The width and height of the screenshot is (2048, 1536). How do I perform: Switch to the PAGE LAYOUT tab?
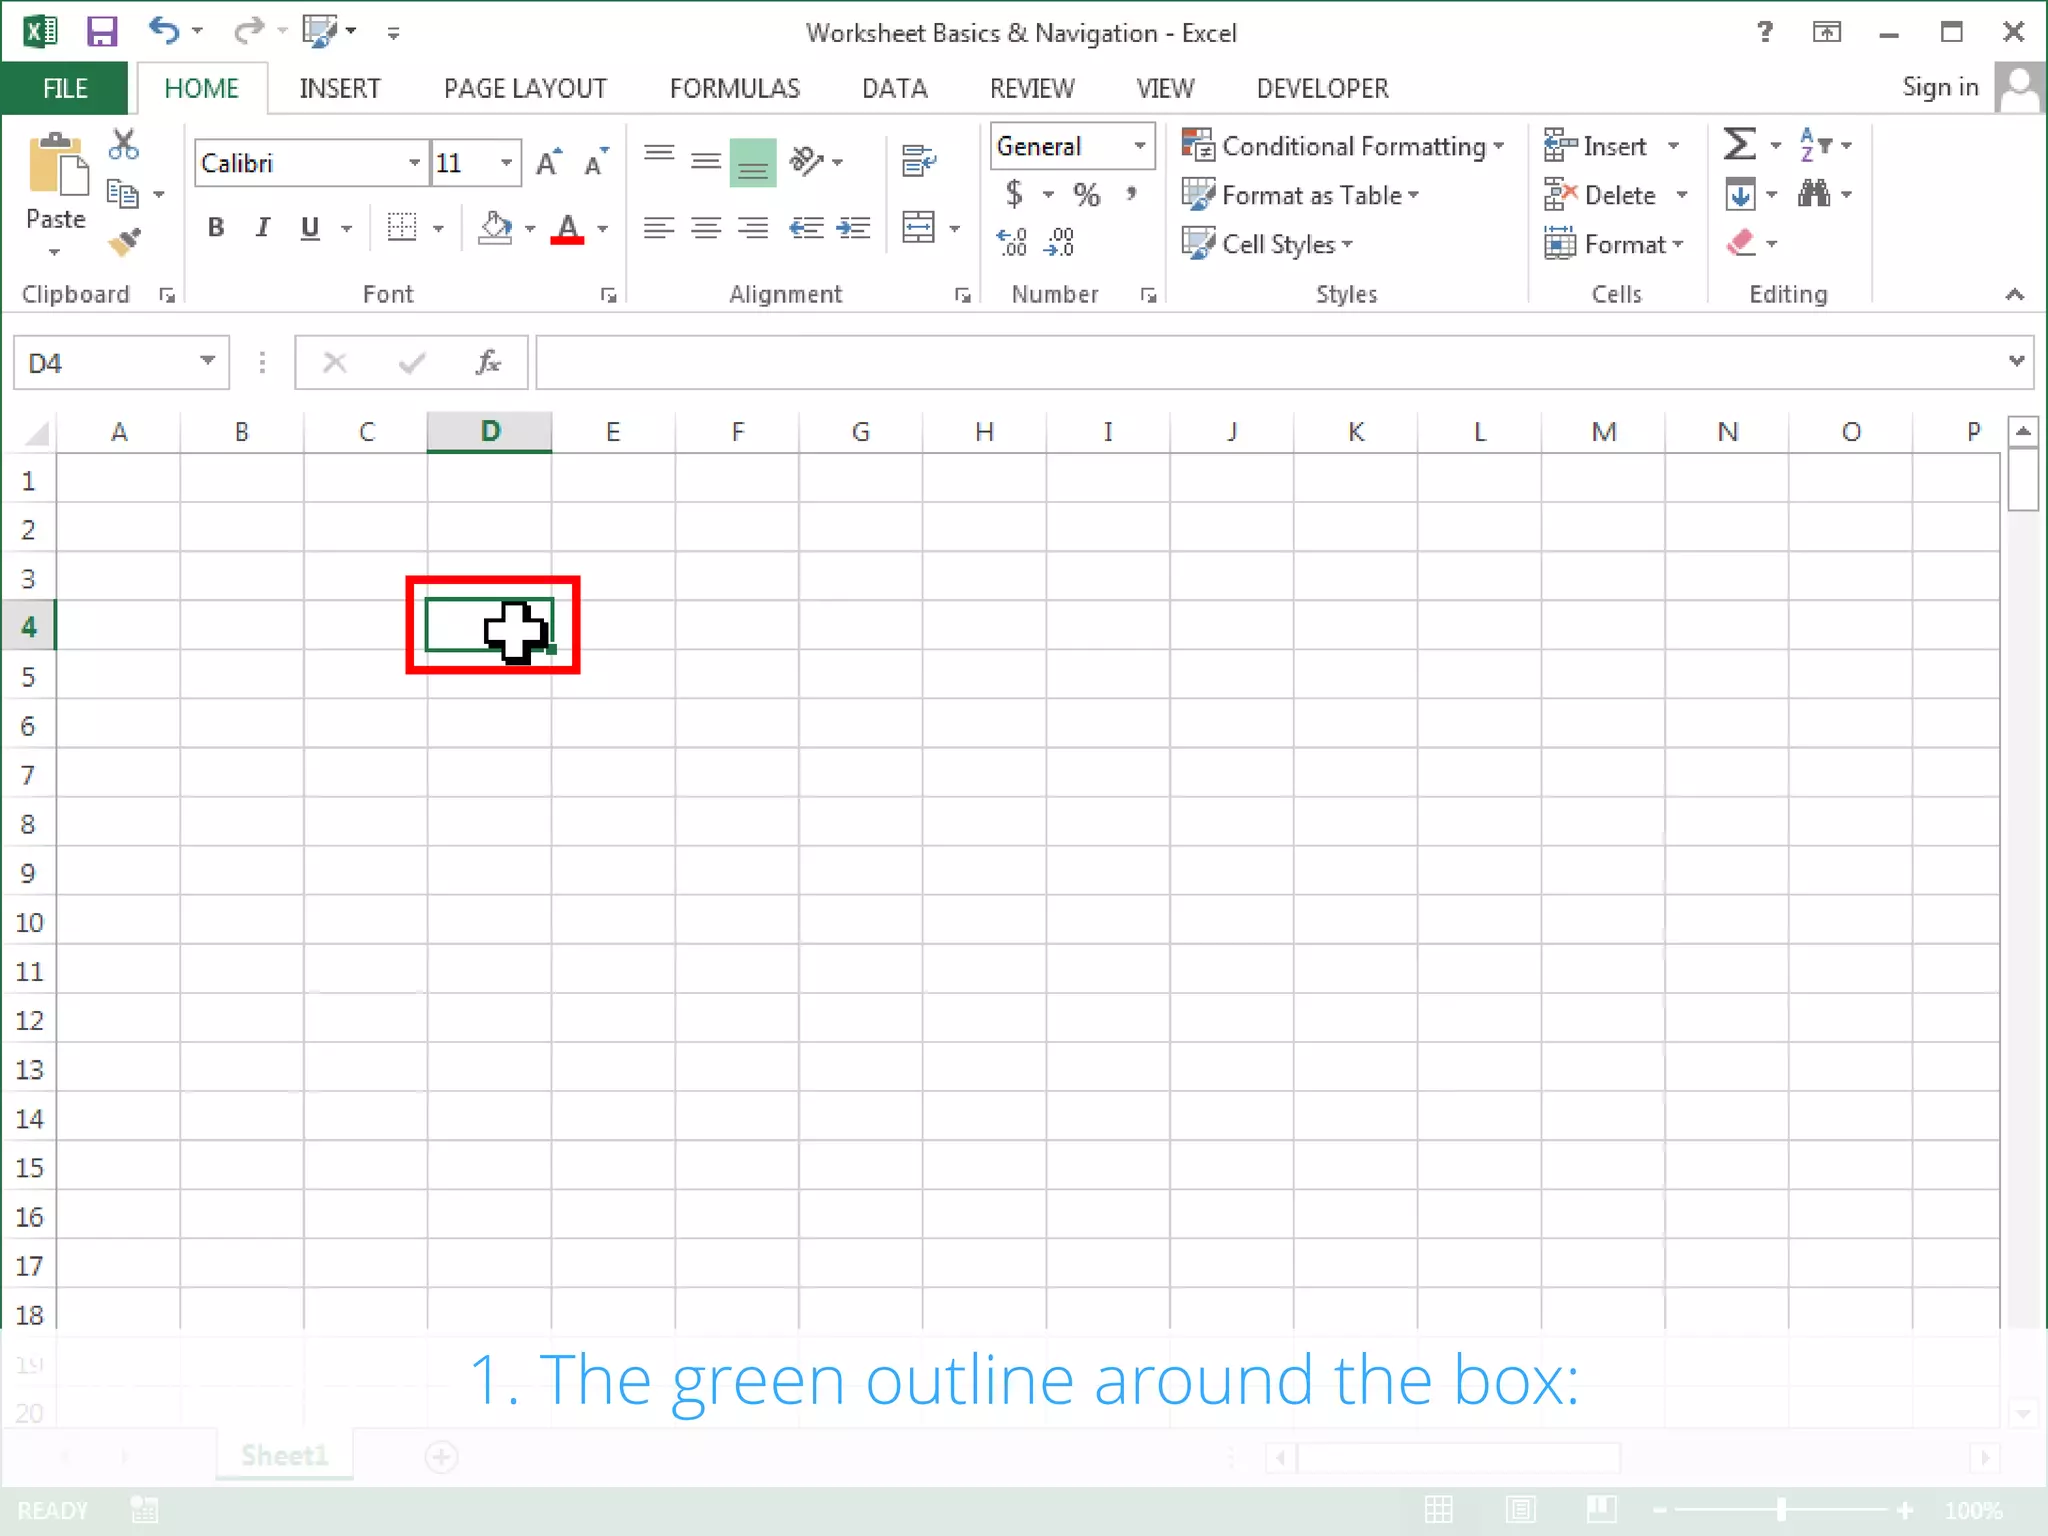point(525,88)
